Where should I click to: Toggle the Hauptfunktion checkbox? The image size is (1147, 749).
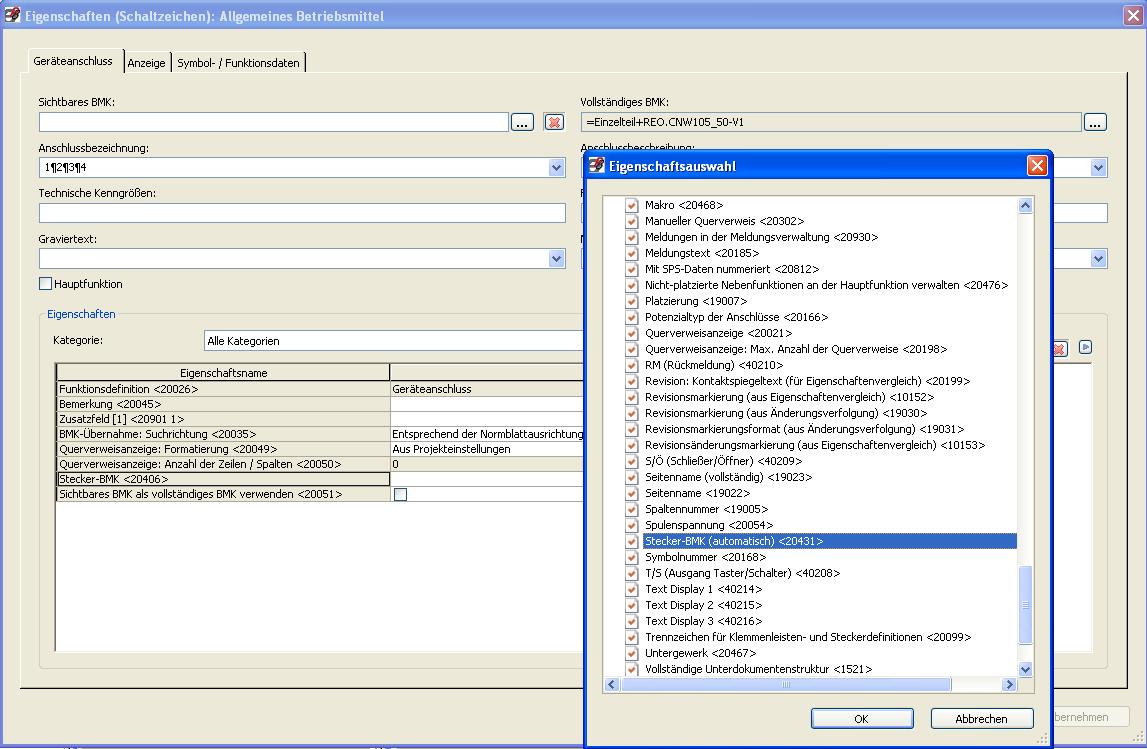[x=45, y=284]
